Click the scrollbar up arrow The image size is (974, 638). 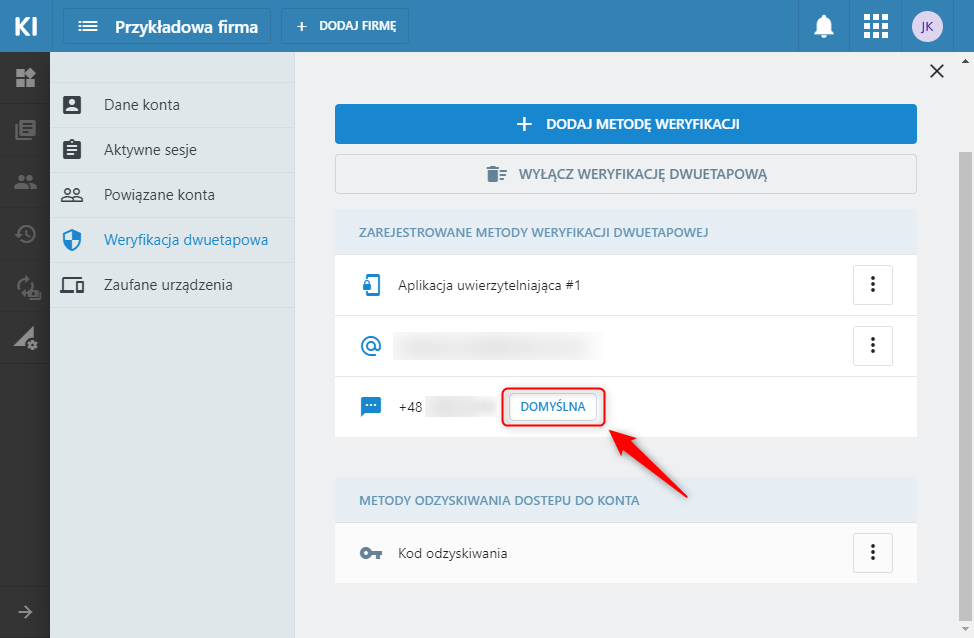pos(965,61)
